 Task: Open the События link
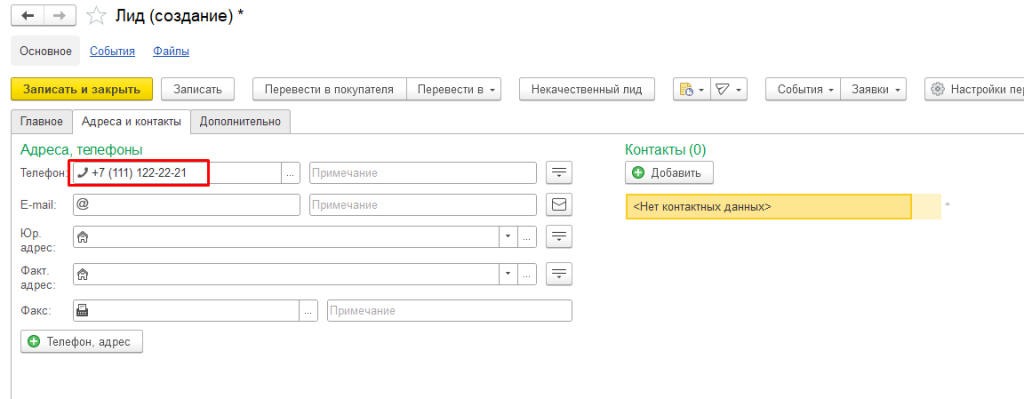click(x=112, y=51)
